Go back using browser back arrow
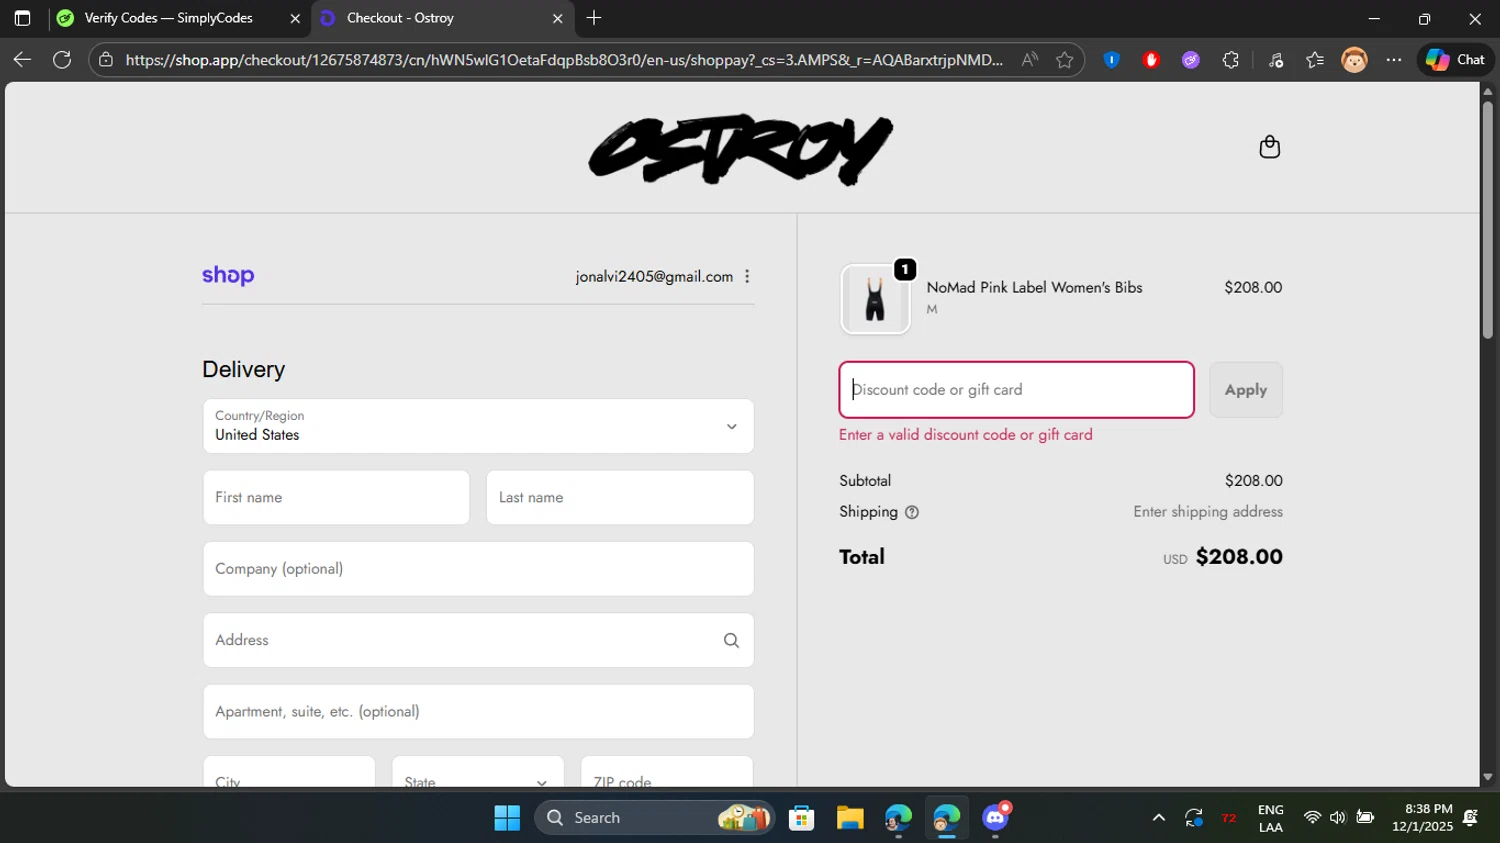 pyautogui.click(x=22, y=60)
